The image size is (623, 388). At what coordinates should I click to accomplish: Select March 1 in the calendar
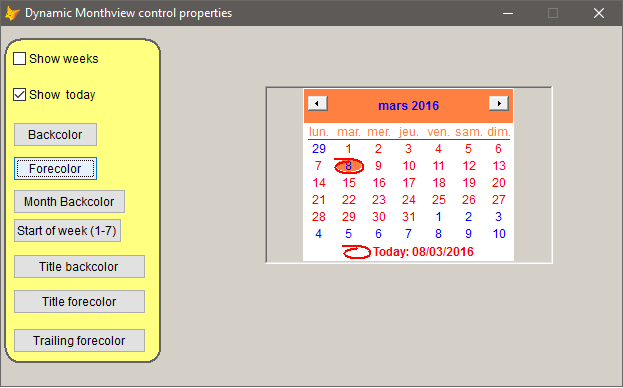[x=348, y=149]
